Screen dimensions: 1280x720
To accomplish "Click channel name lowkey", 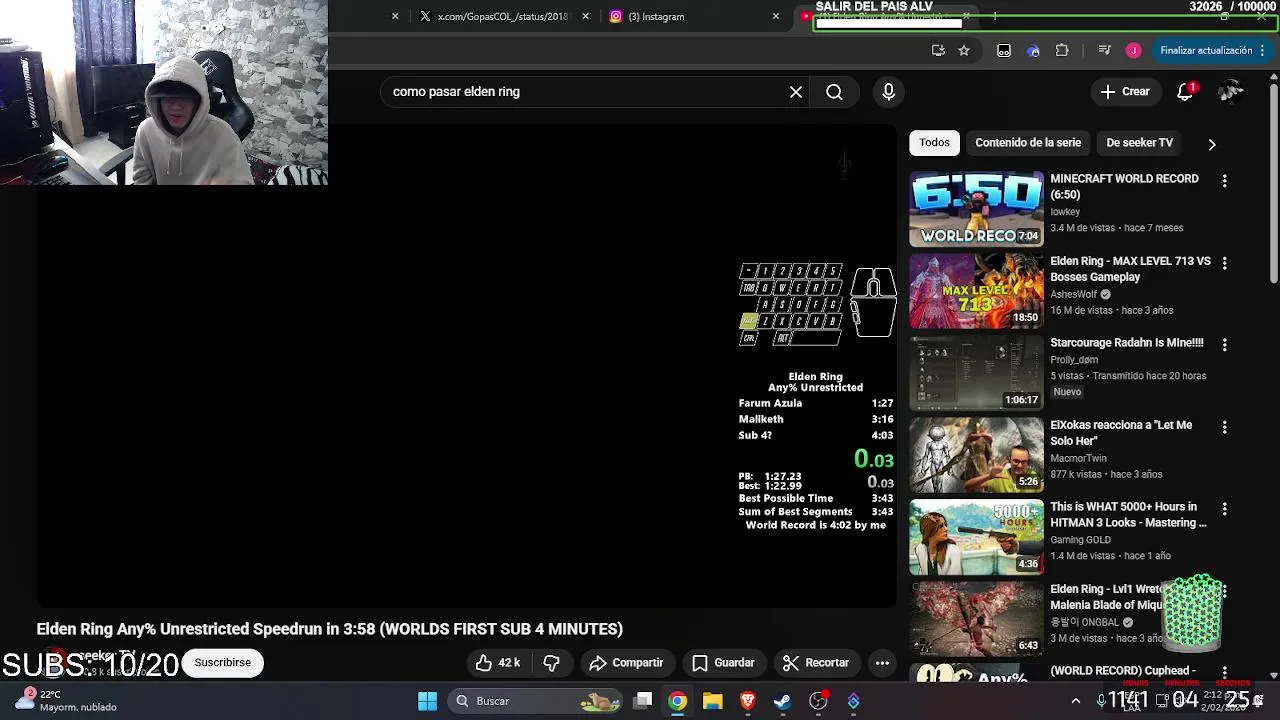I will coord(1065,212).
